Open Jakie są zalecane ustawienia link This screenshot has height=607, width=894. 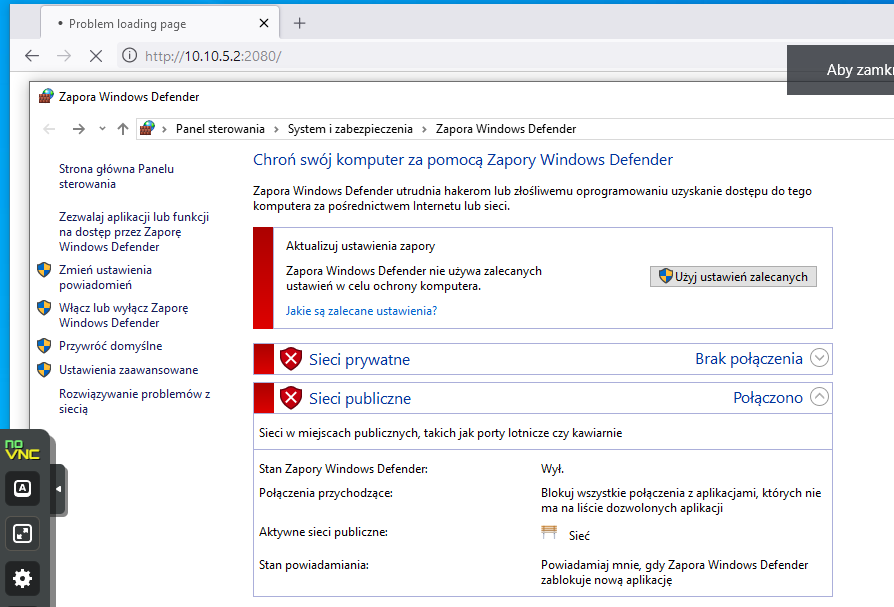pyautogui.click(x=361, y=311)
